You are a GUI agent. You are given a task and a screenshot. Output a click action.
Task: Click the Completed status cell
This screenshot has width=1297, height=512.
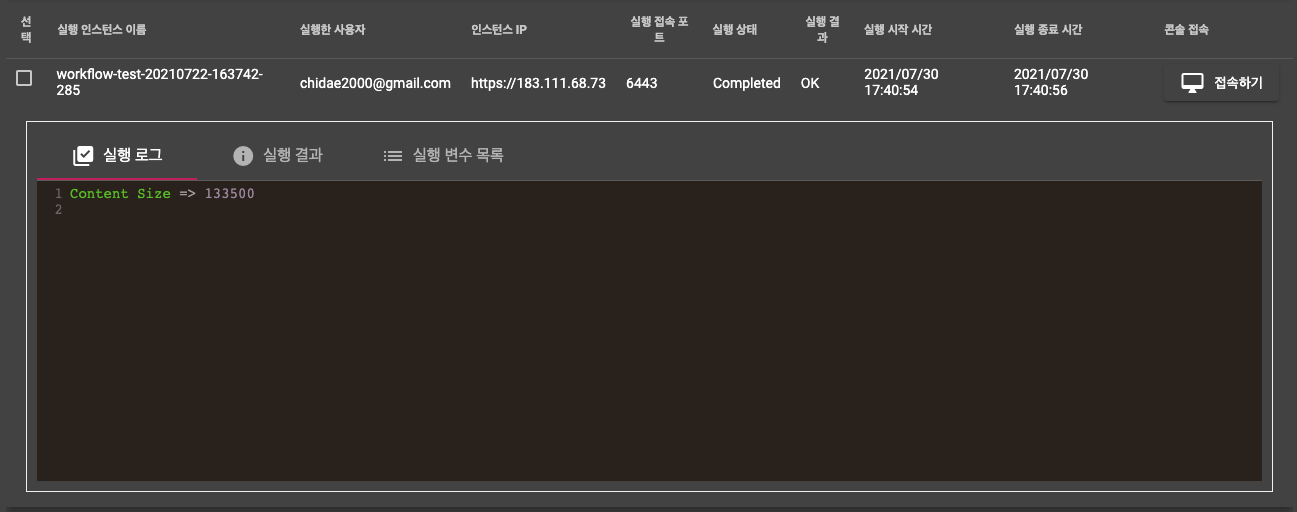tap(746, 83)
